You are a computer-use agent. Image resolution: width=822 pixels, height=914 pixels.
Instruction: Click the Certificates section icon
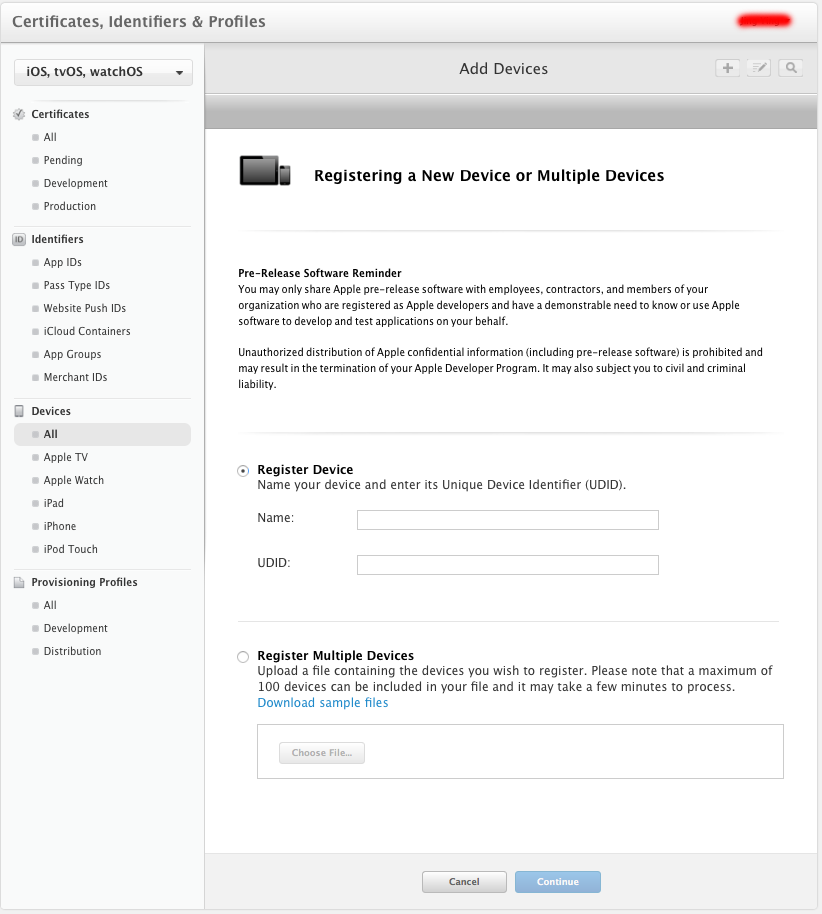point(19,115)
